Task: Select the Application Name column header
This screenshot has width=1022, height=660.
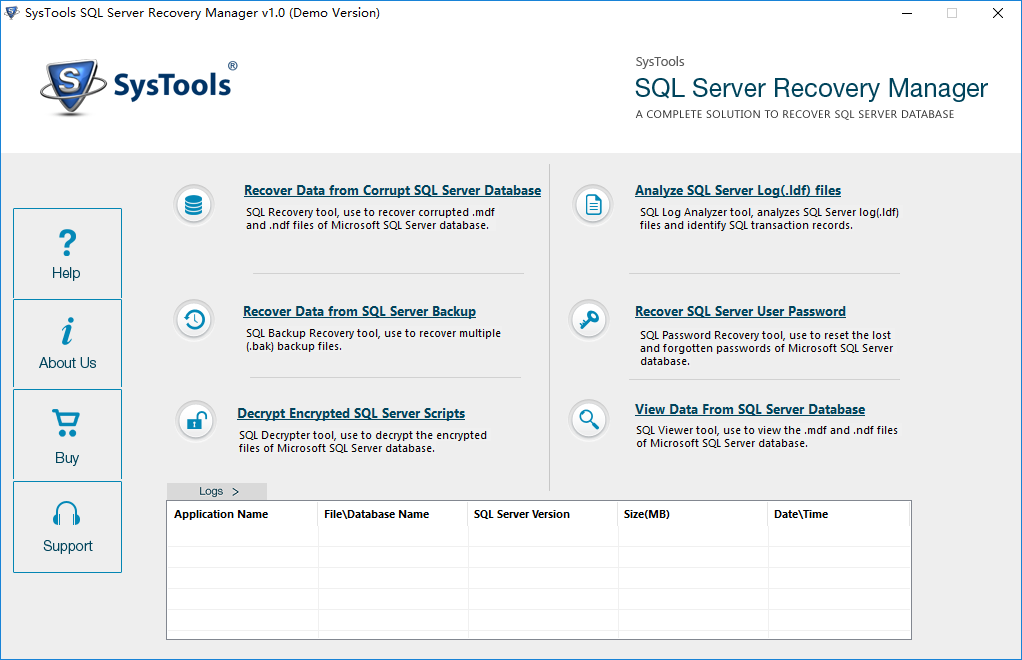Action: click(221, 514)
